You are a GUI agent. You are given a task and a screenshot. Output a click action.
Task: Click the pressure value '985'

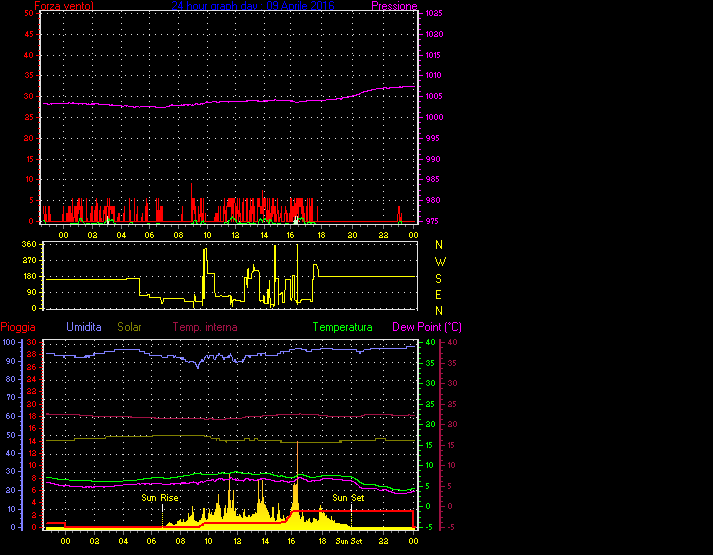point(432,180)
